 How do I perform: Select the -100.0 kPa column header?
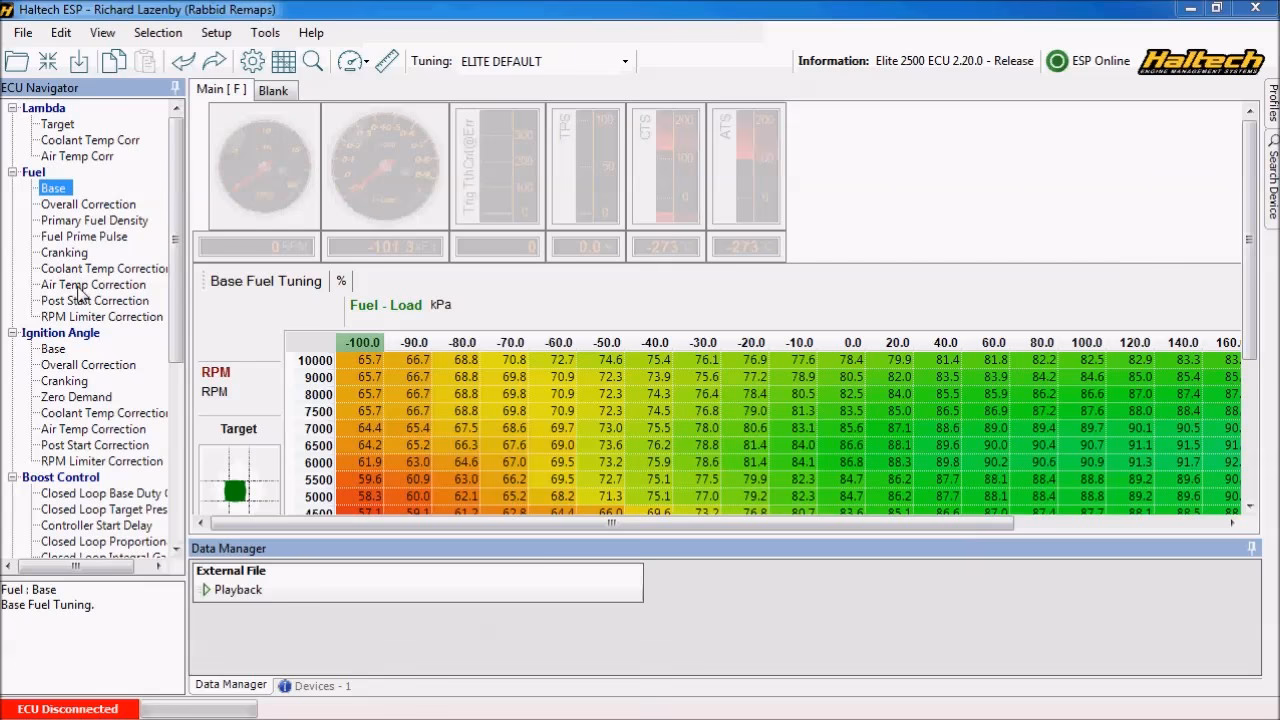pos(360,343)
